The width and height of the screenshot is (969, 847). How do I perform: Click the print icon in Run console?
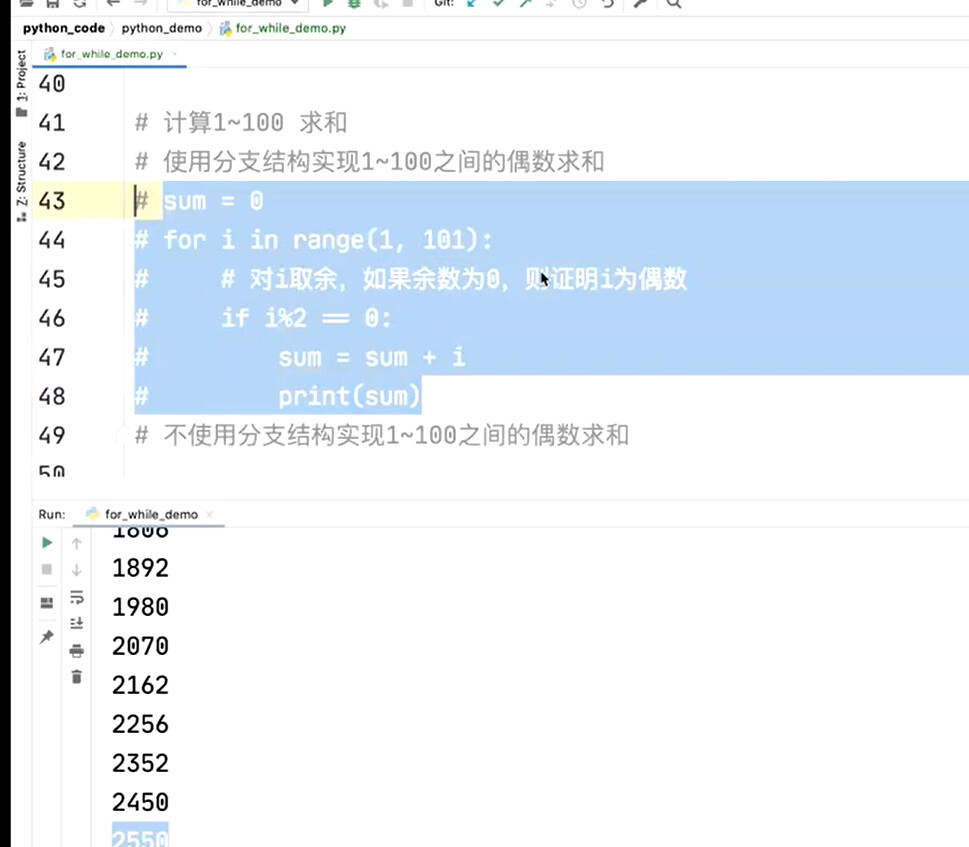pos(77,651)
